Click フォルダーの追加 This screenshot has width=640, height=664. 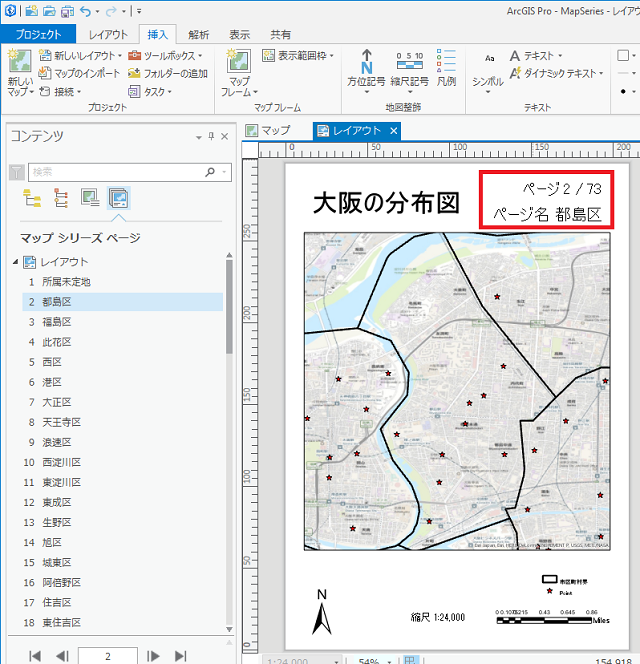(x=168, y=74)
